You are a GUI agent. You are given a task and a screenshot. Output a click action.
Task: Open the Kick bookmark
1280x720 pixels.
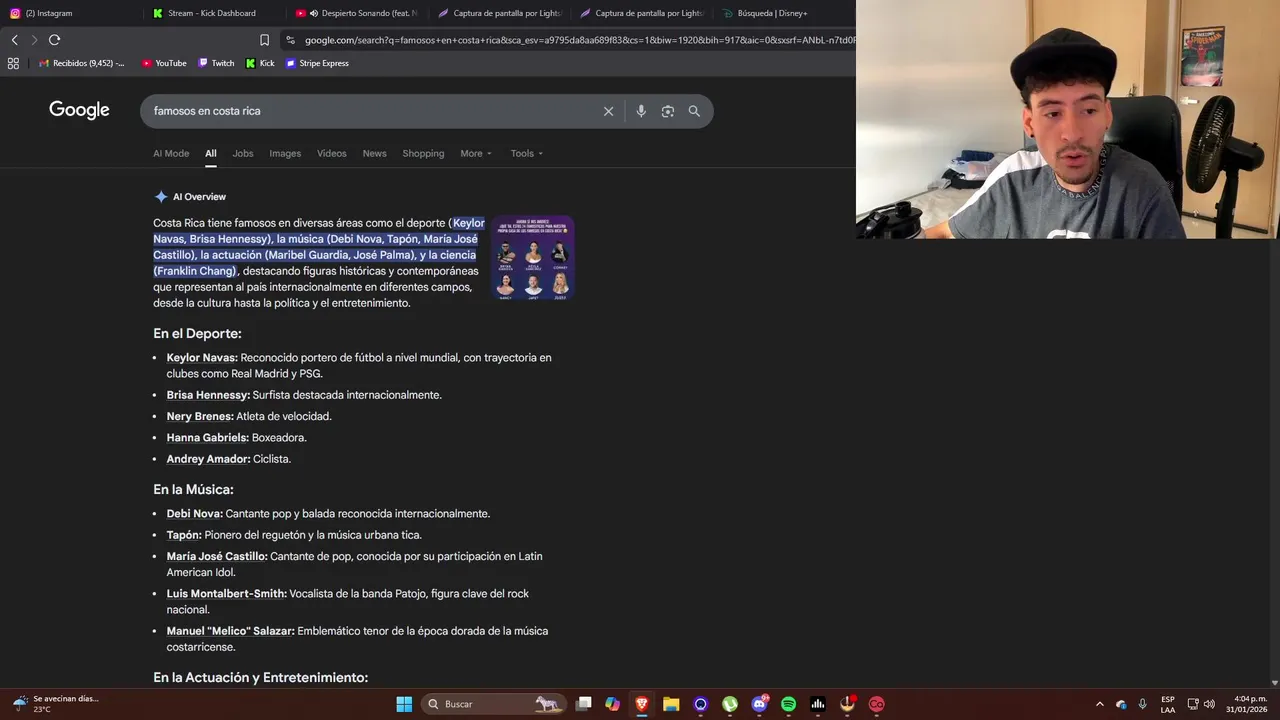[x=260, y=63]
